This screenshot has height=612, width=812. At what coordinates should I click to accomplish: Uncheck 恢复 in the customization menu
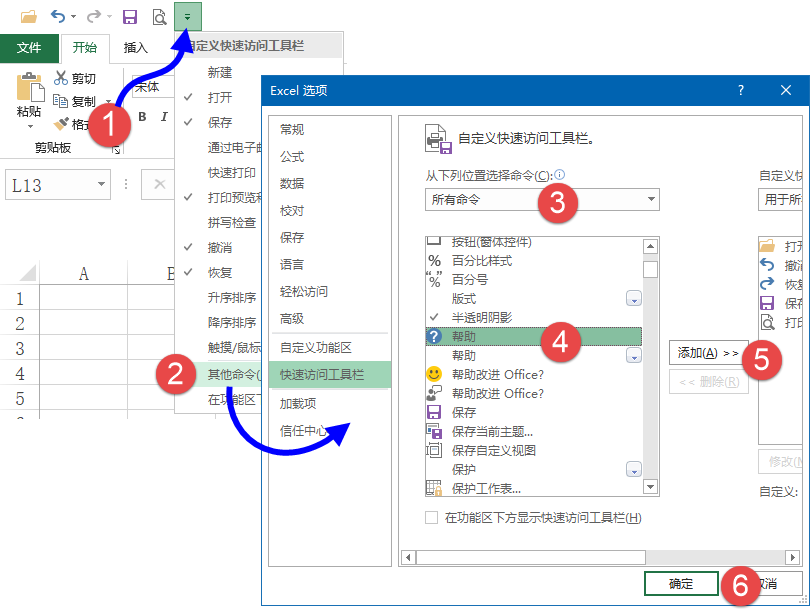(x=220, y=272)
